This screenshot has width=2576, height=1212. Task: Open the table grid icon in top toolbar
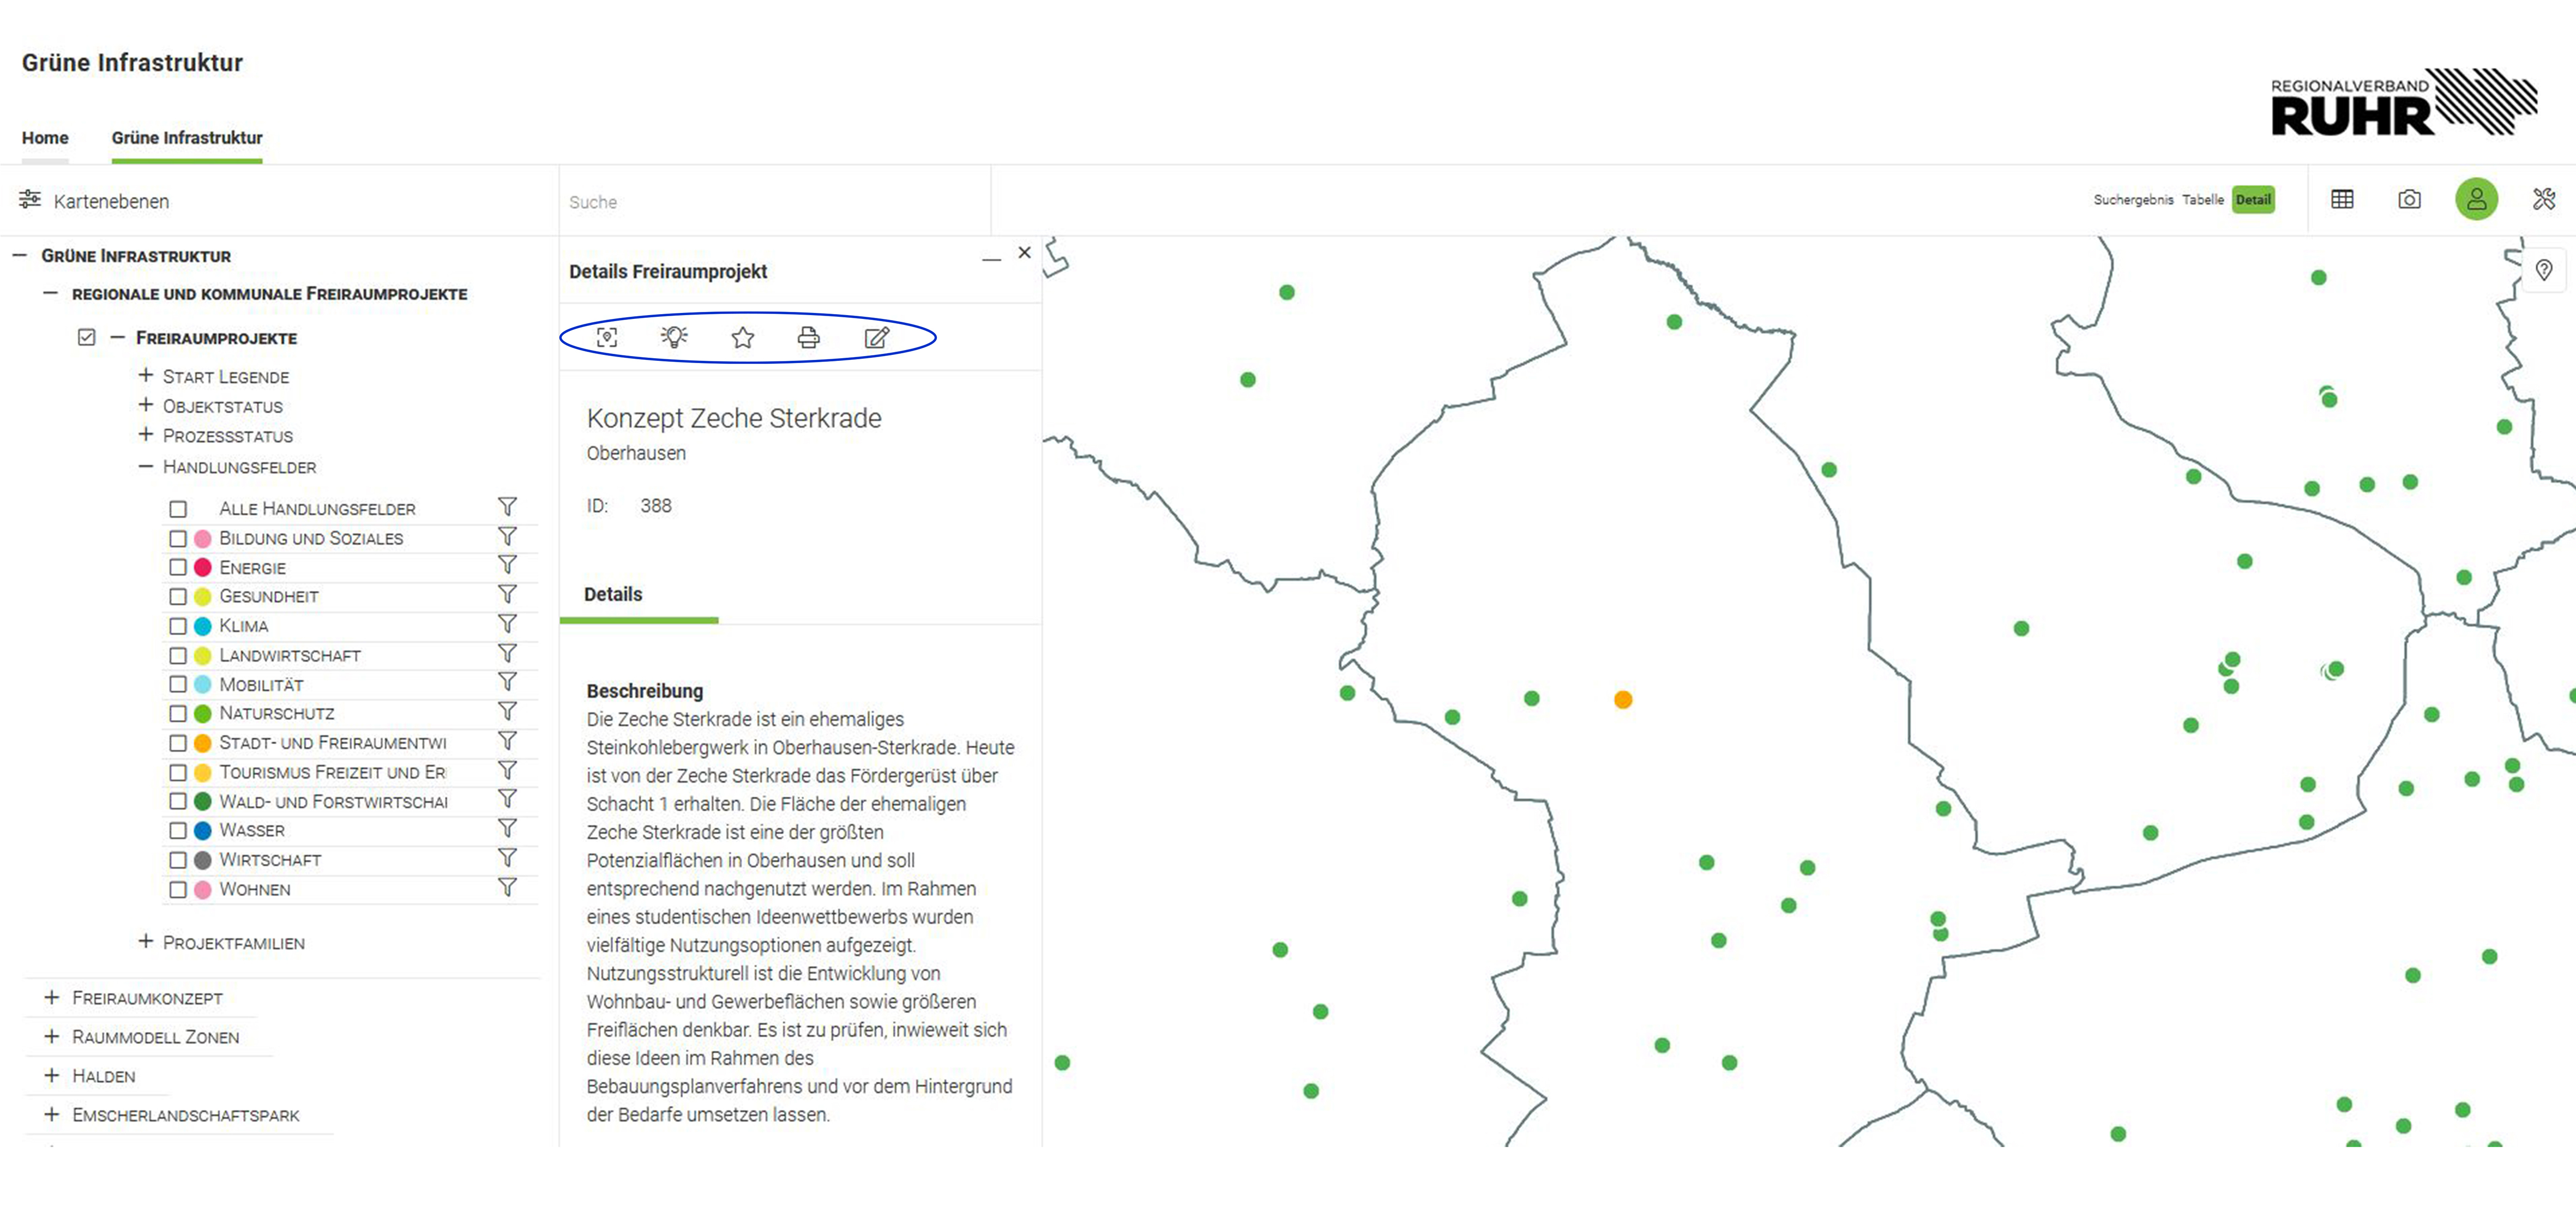click(2342, 200)
